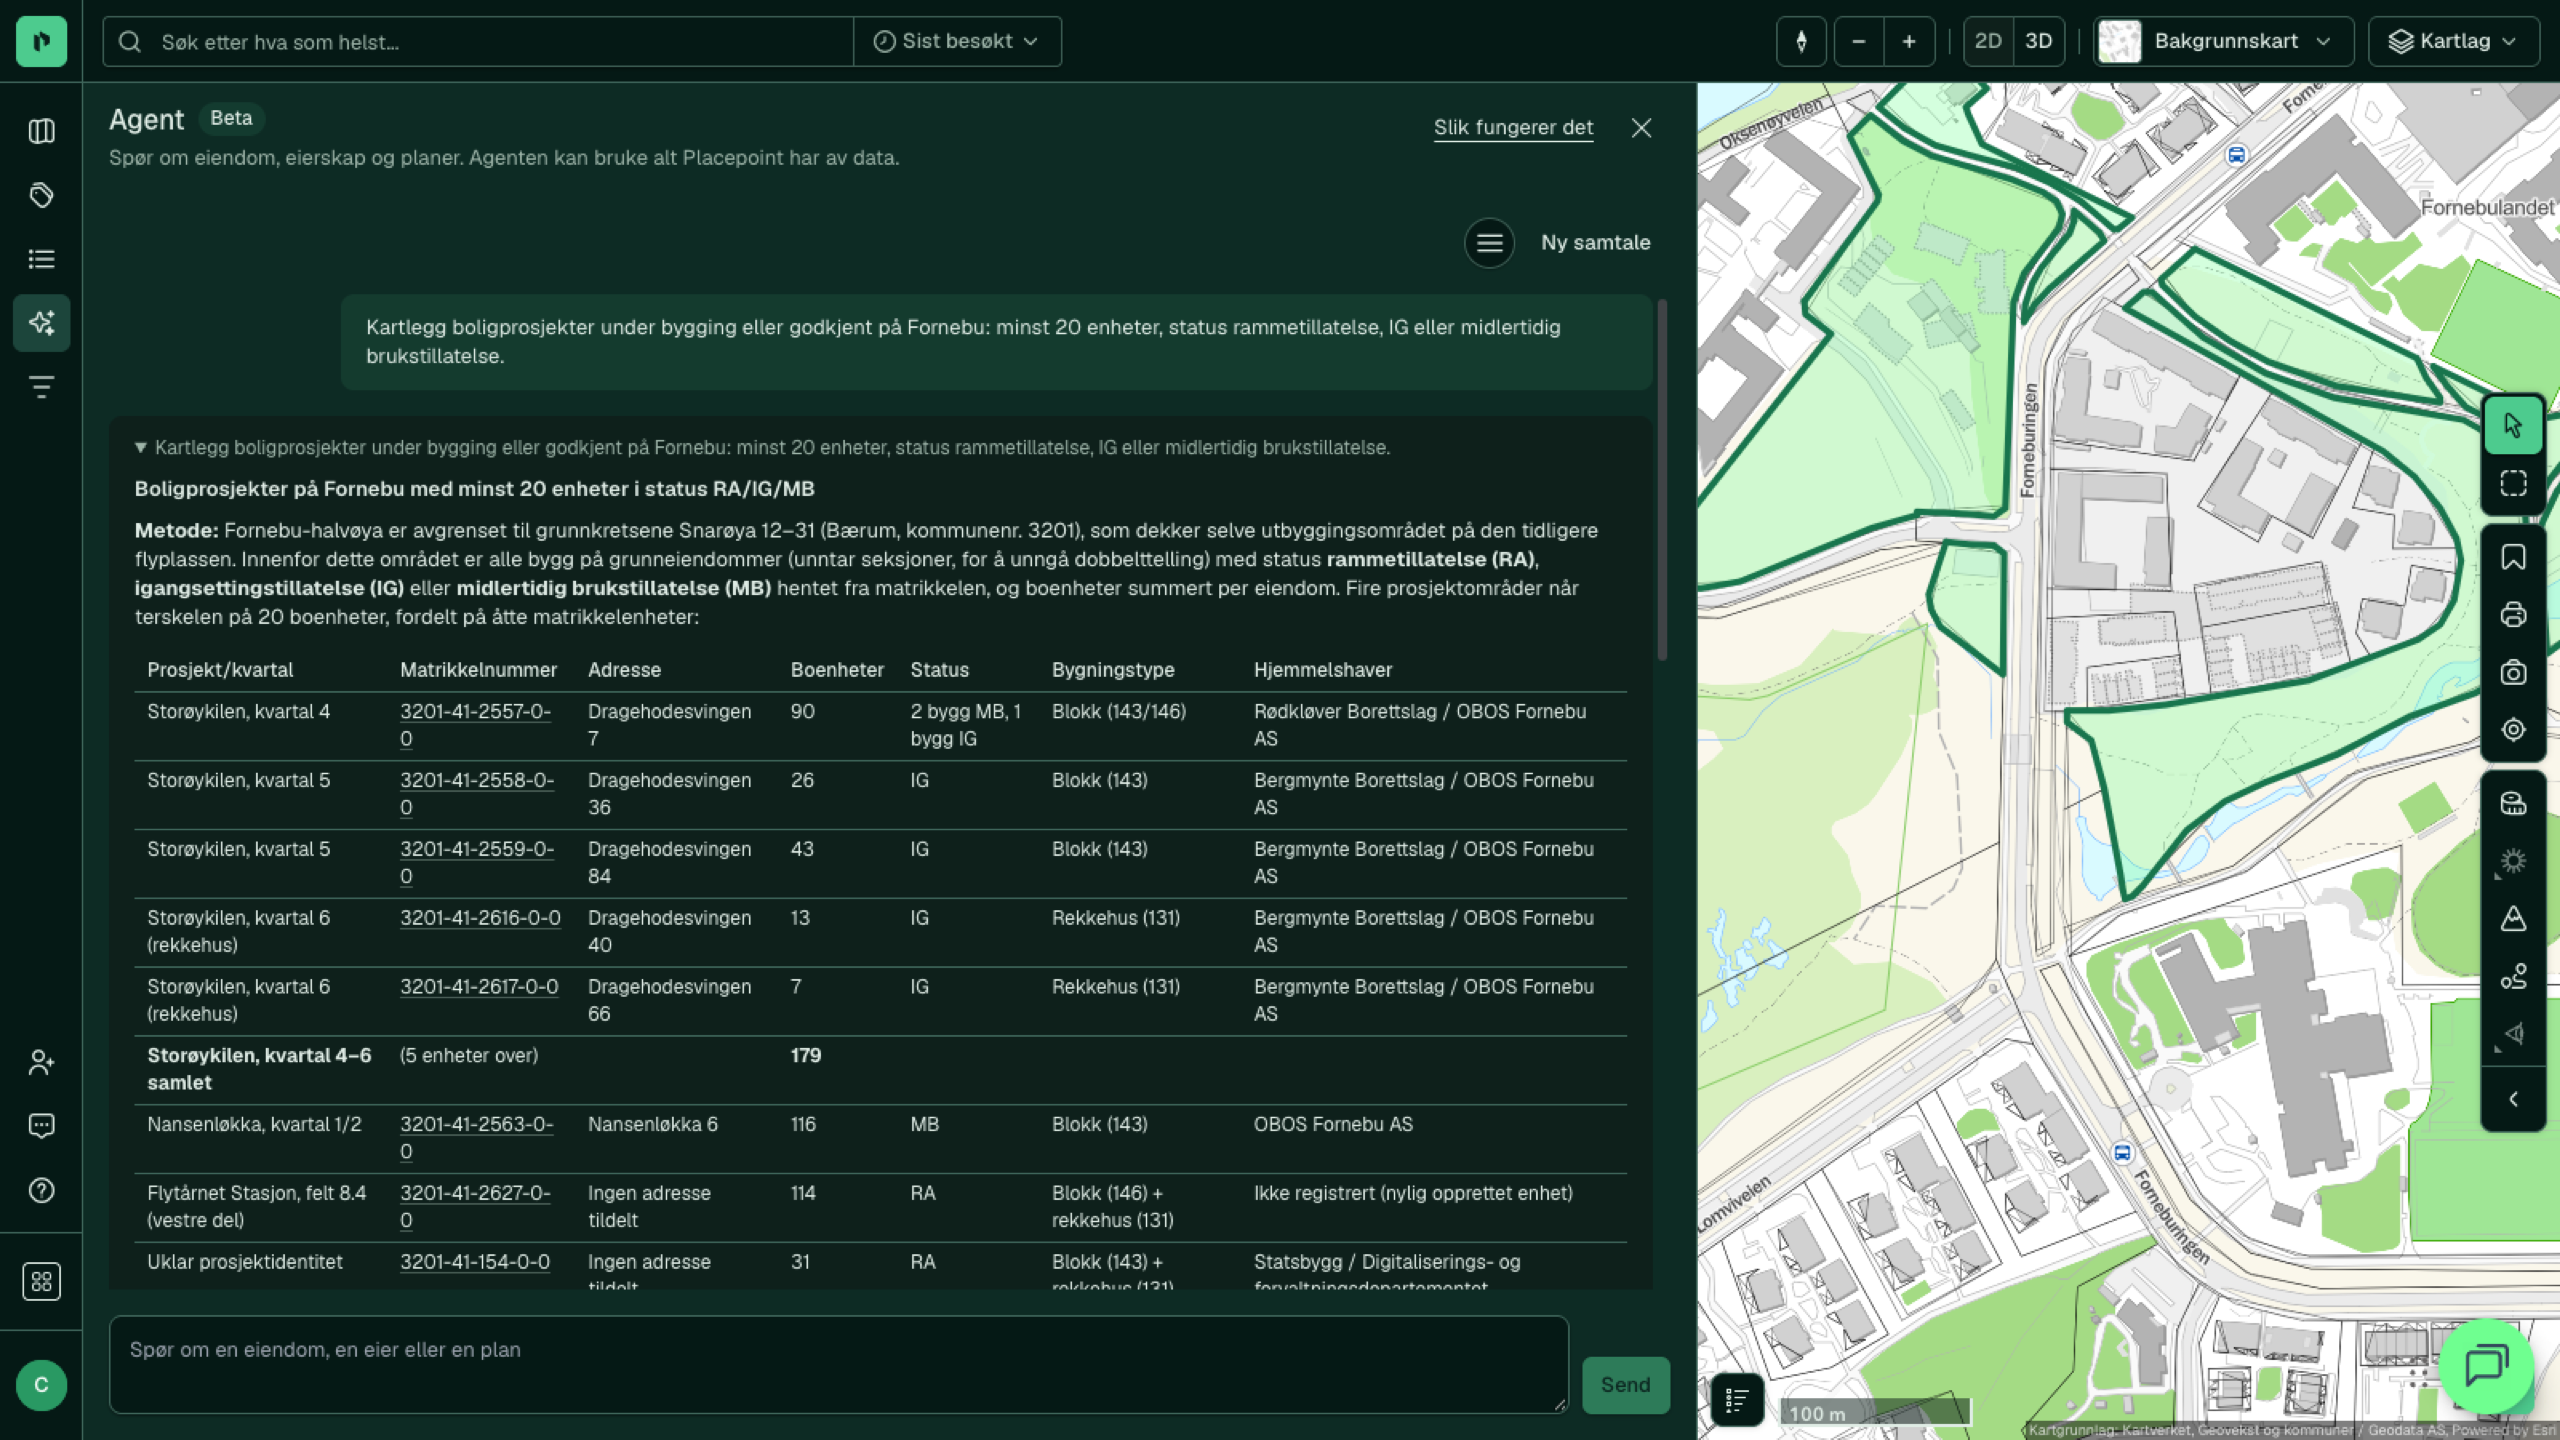The image size is (2560, 1440).
Task: Open matrikkelnummer 3201-41-2616-0-0 link
Action: (x=480, y=917)
